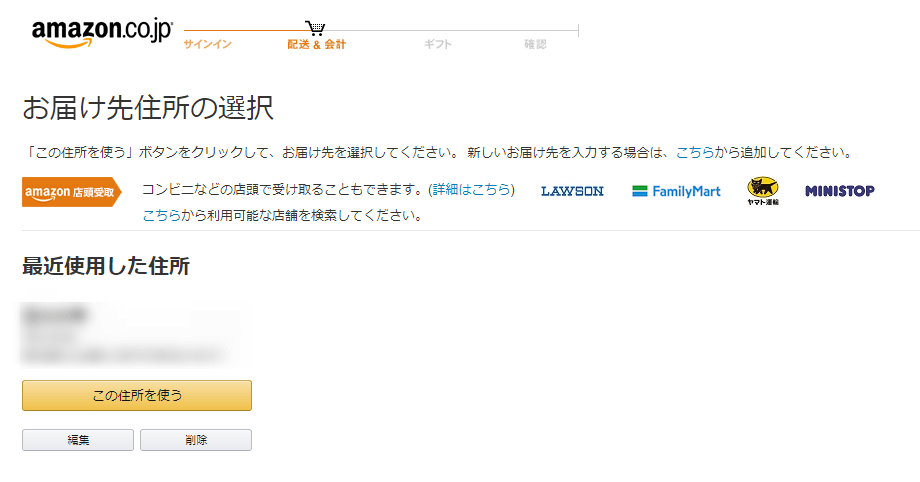
Task: Click the Amazon 店頭受取 orange badge
Action: pyautogui.click(x=72, y=192)
